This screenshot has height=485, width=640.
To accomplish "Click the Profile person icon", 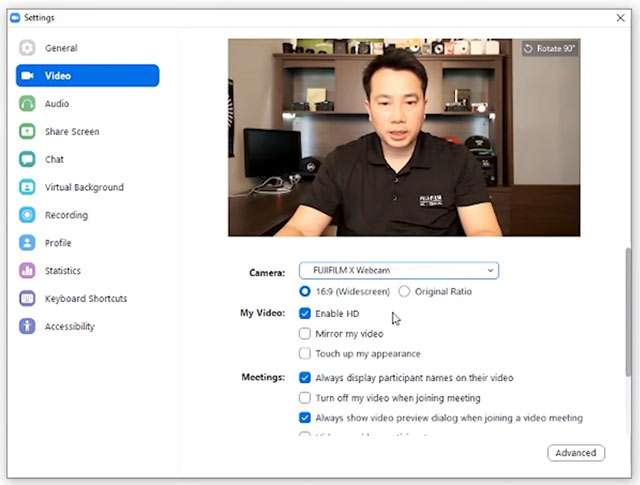I will click(27, 243).
